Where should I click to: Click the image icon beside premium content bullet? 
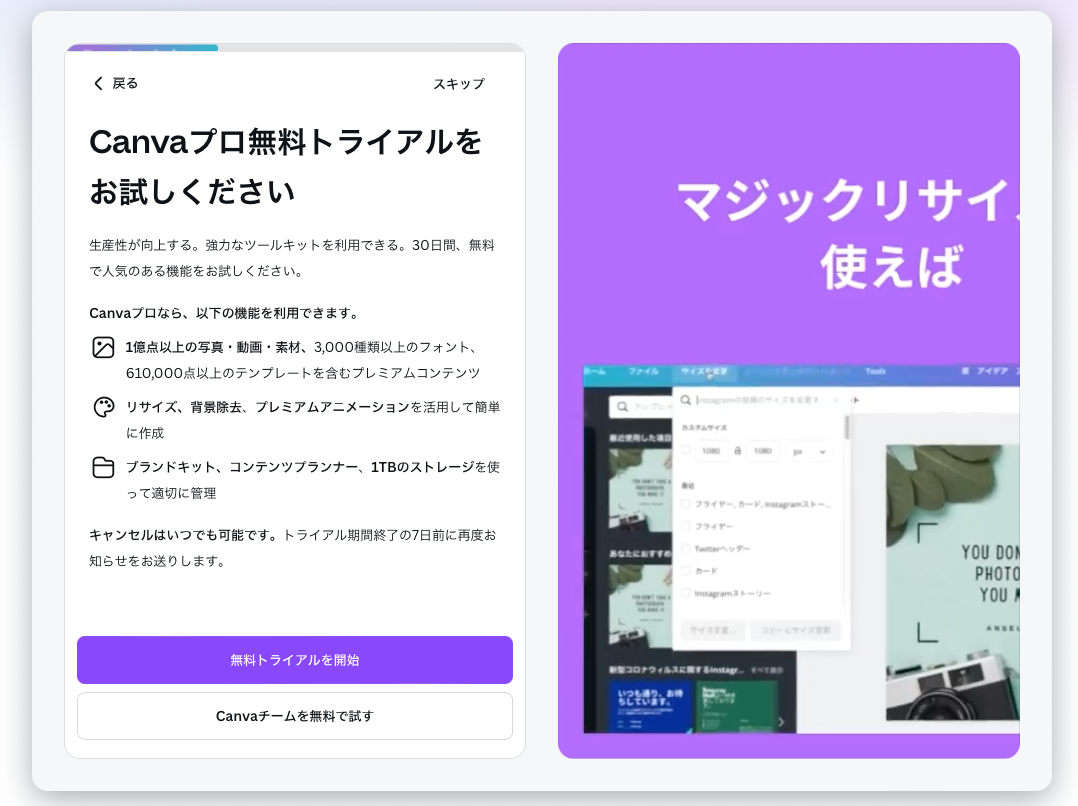pos(103,347)
